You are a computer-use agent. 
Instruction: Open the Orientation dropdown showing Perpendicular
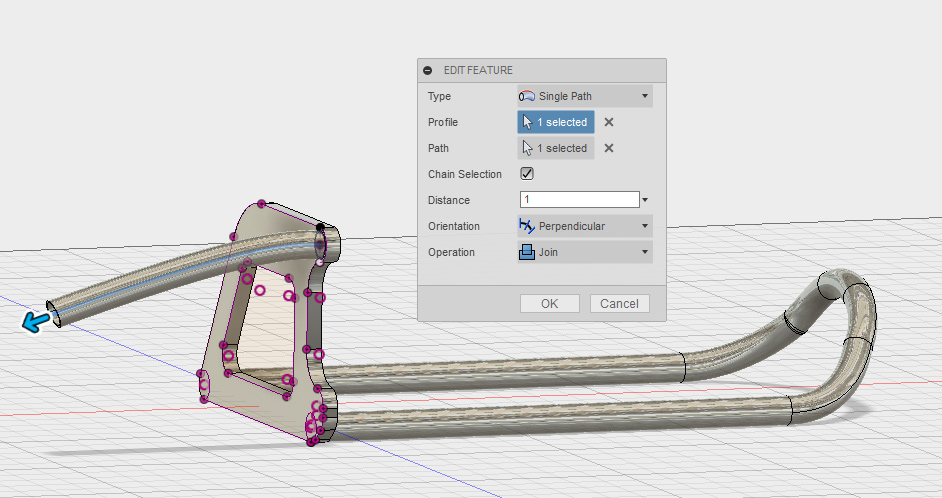(585, 226)
